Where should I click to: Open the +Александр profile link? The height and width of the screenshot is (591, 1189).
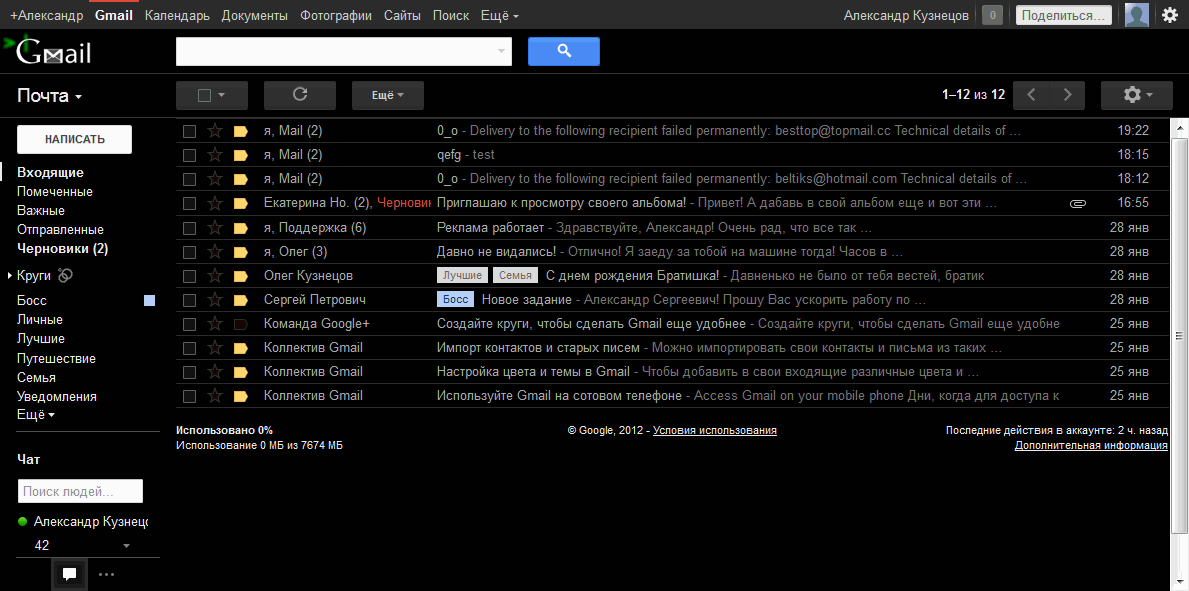[x=47, y=15]
